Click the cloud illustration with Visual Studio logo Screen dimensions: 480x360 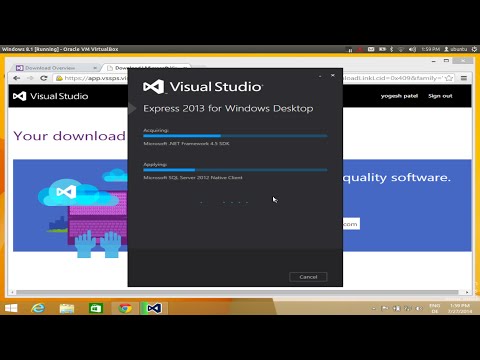tap(78, 192)
